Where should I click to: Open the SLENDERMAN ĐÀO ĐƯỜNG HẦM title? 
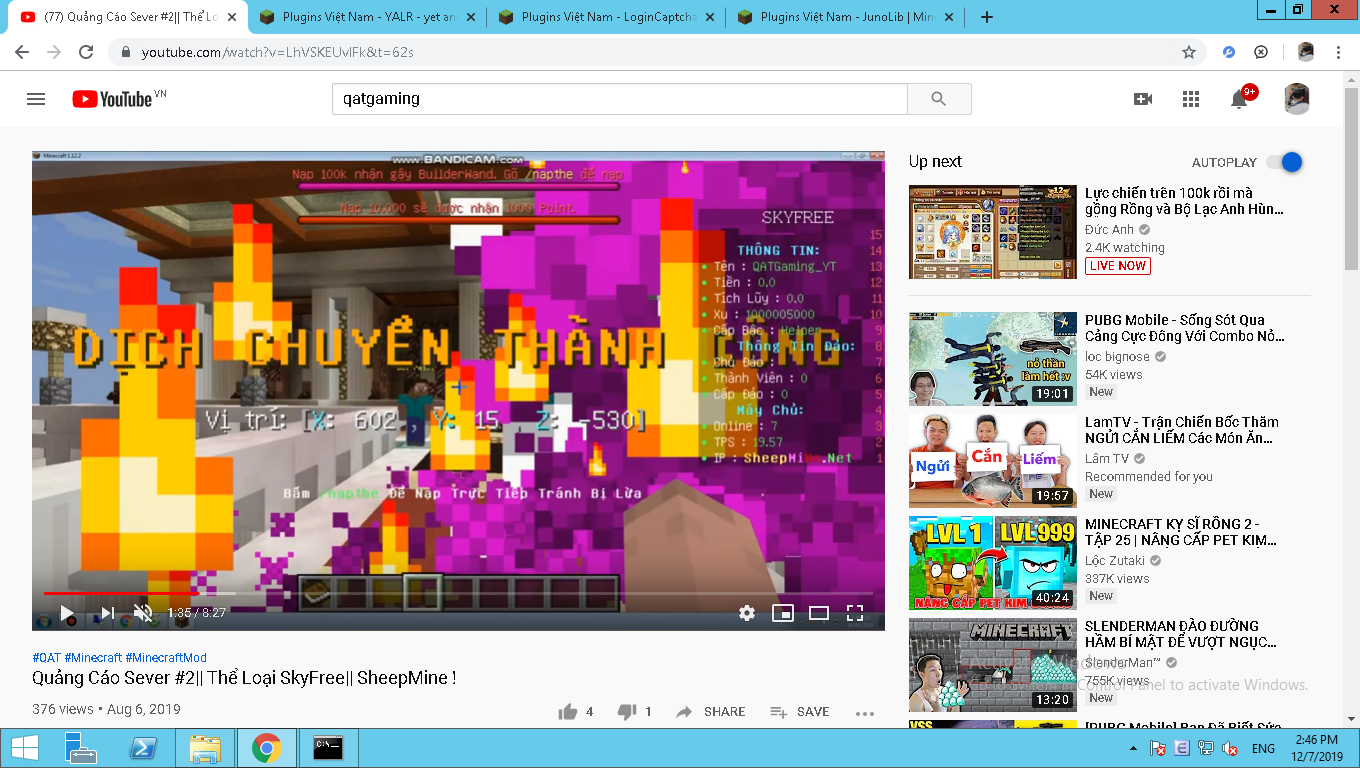coord(1181,634)
